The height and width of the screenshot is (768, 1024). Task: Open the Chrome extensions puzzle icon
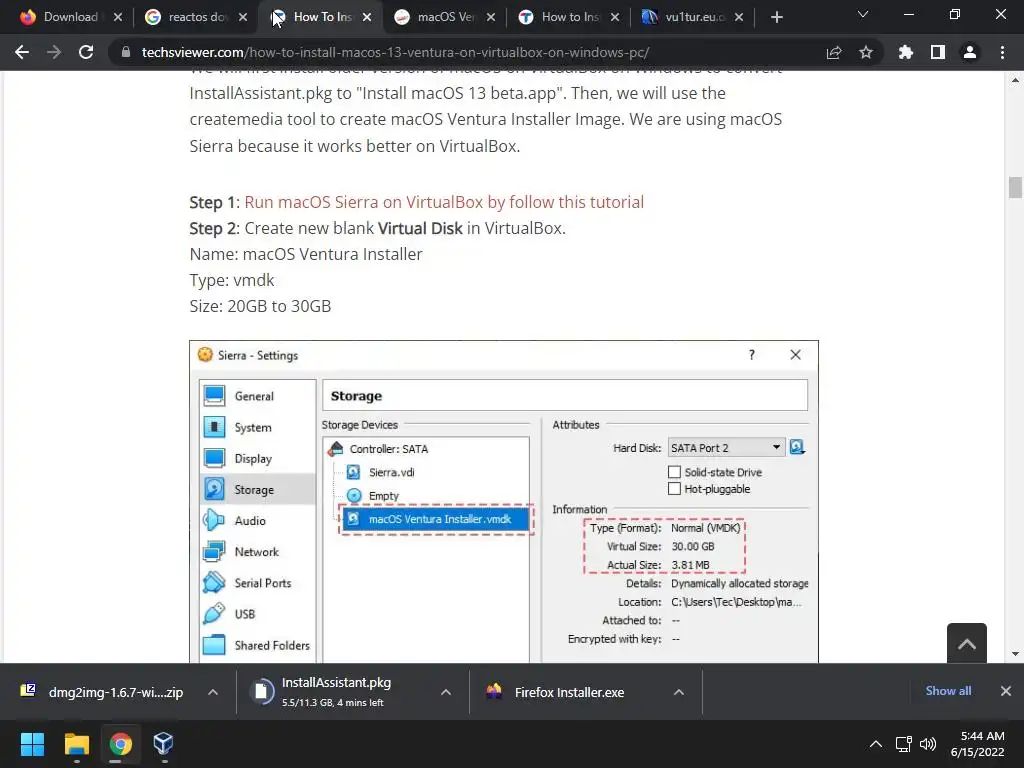pyautogui.click(x=905, y=52)
